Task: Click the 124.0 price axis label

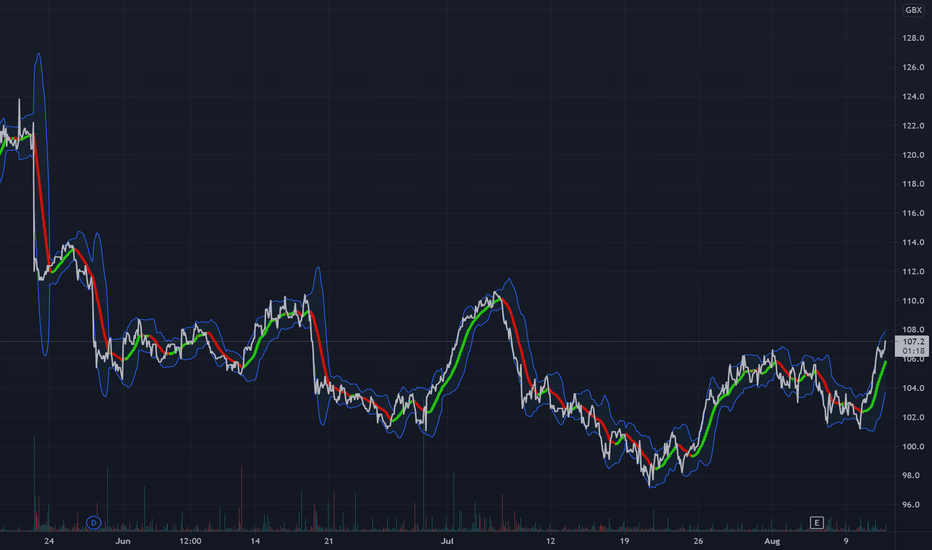Action: pos(913,96)
